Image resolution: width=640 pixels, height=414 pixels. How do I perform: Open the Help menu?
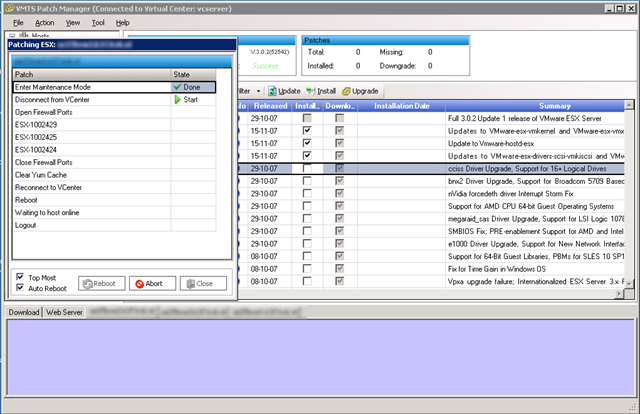click(x=122, y=22)
